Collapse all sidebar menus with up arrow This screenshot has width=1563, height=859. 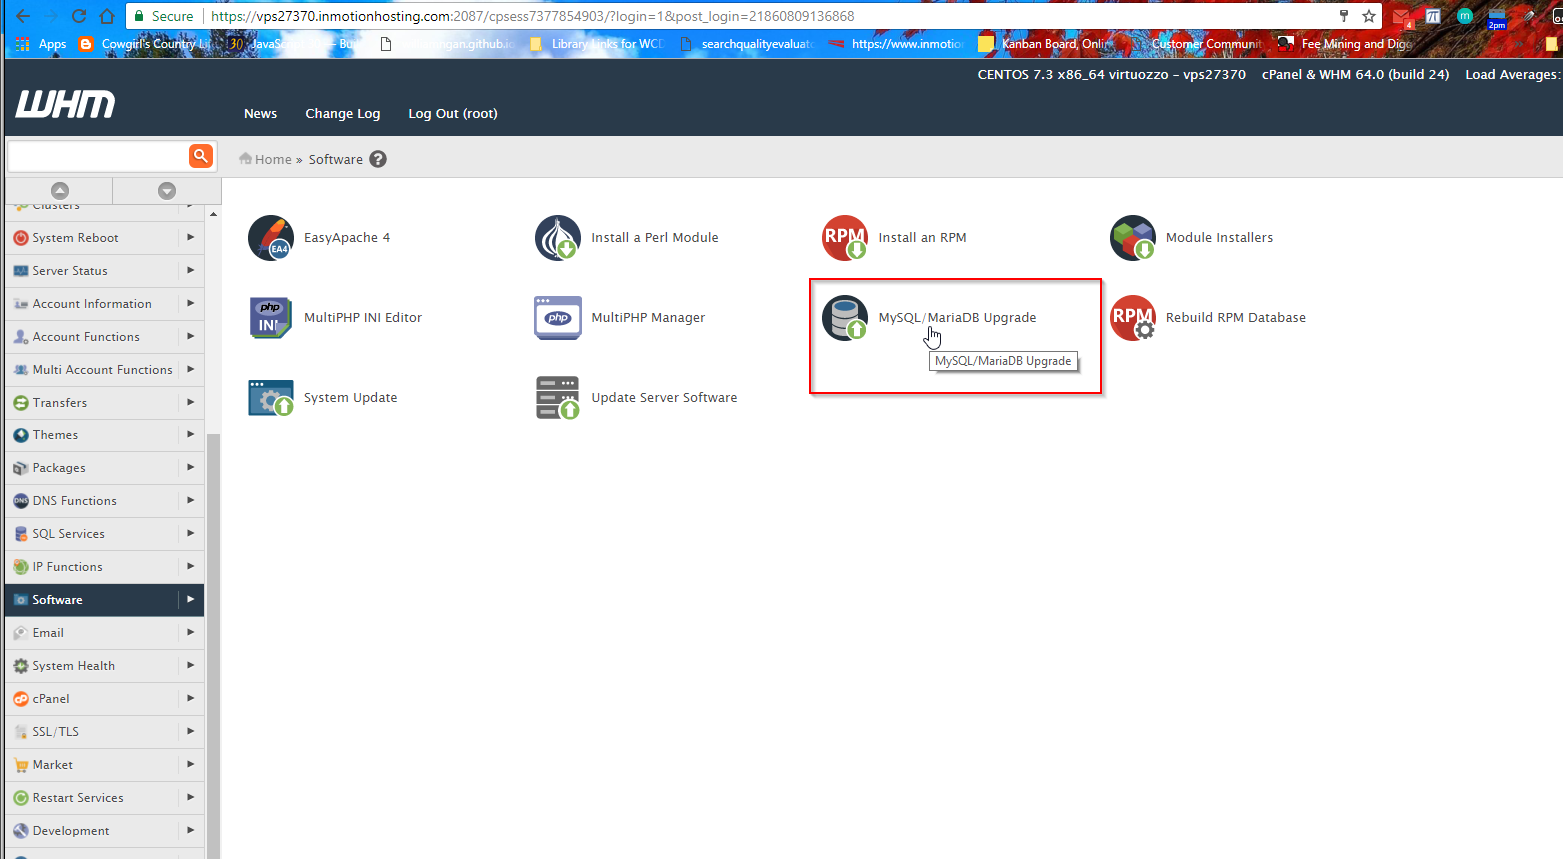tap(60, 190)
